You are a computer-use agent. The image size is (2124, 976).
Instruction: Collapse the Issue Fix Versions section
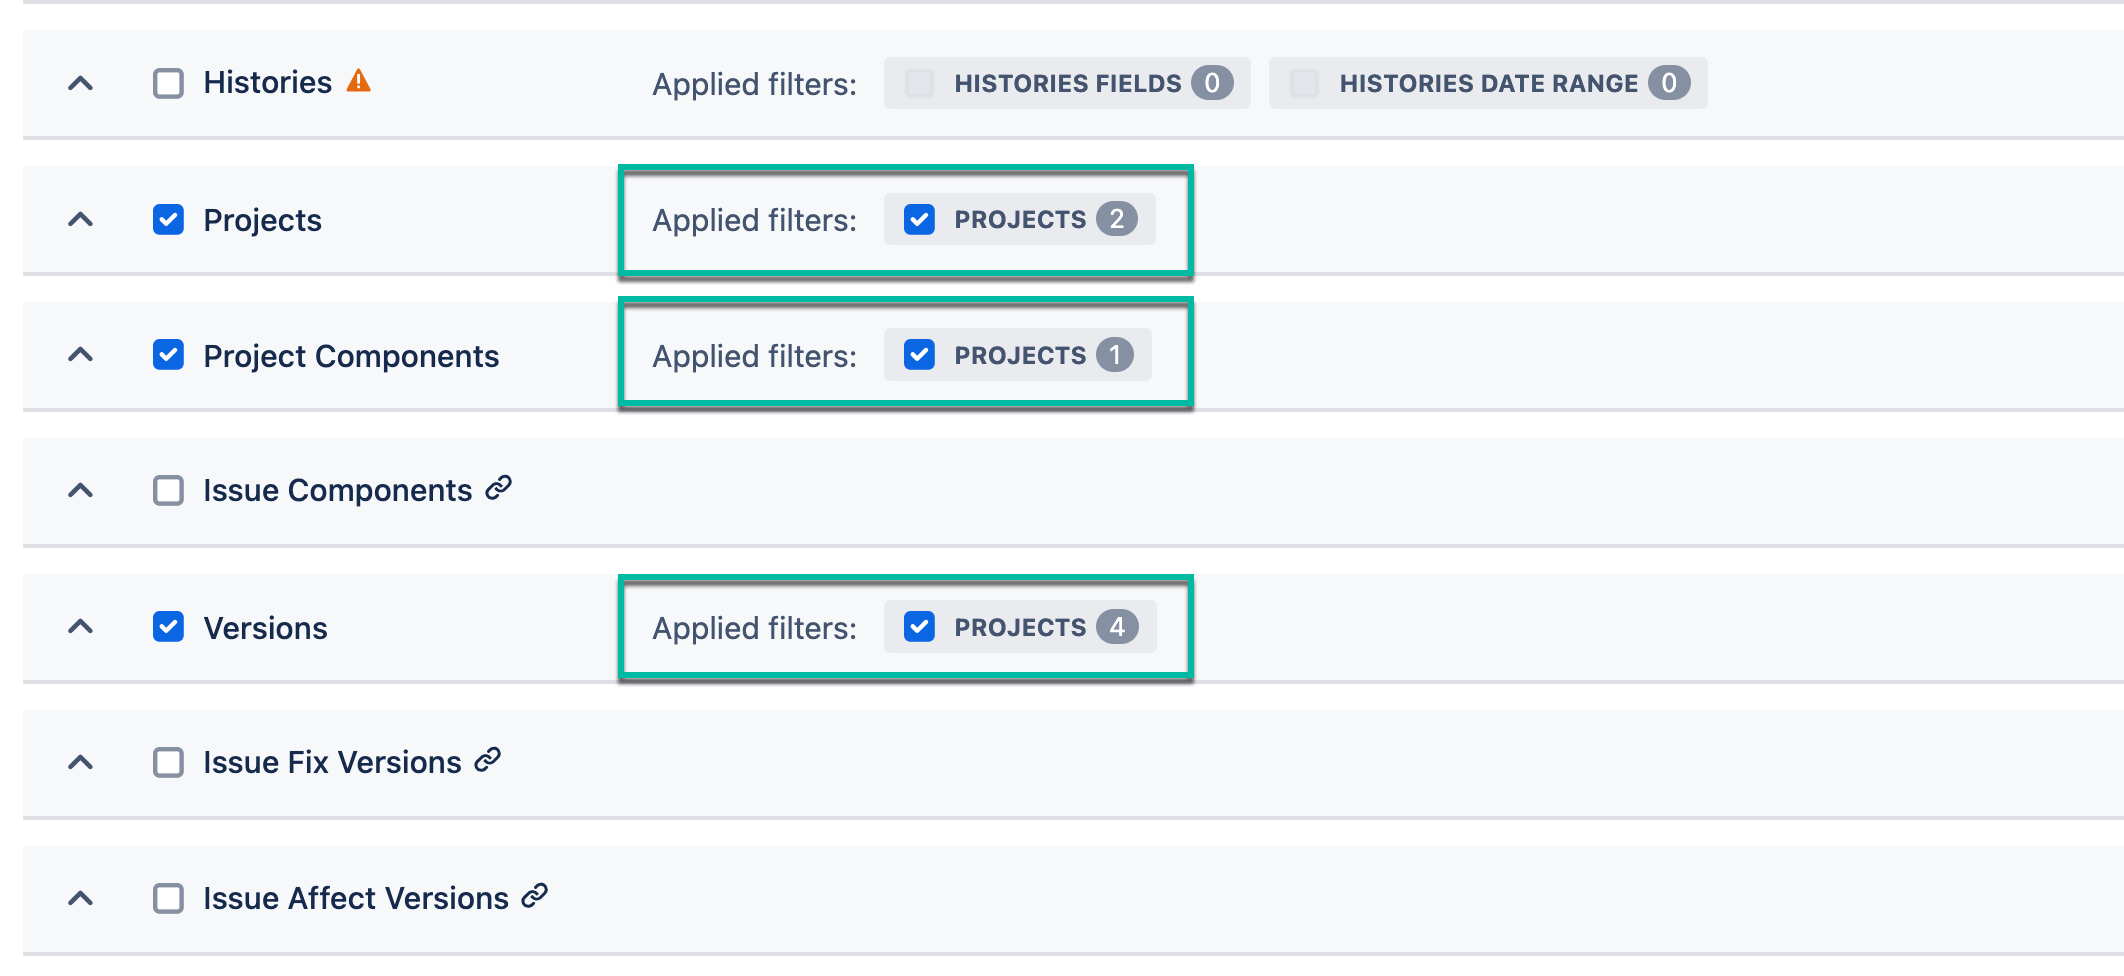[x=82, y=761]
